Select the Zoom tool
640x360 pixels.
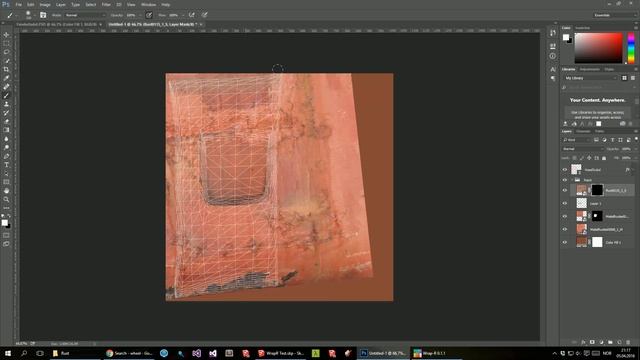tap(6, 199)
